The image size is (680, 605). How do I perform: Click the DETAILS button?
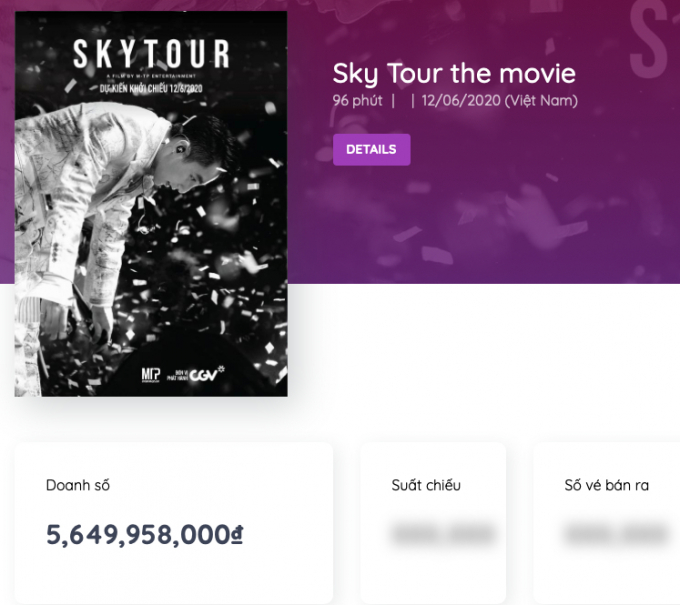pyautogui.click(x=371, y=150)
